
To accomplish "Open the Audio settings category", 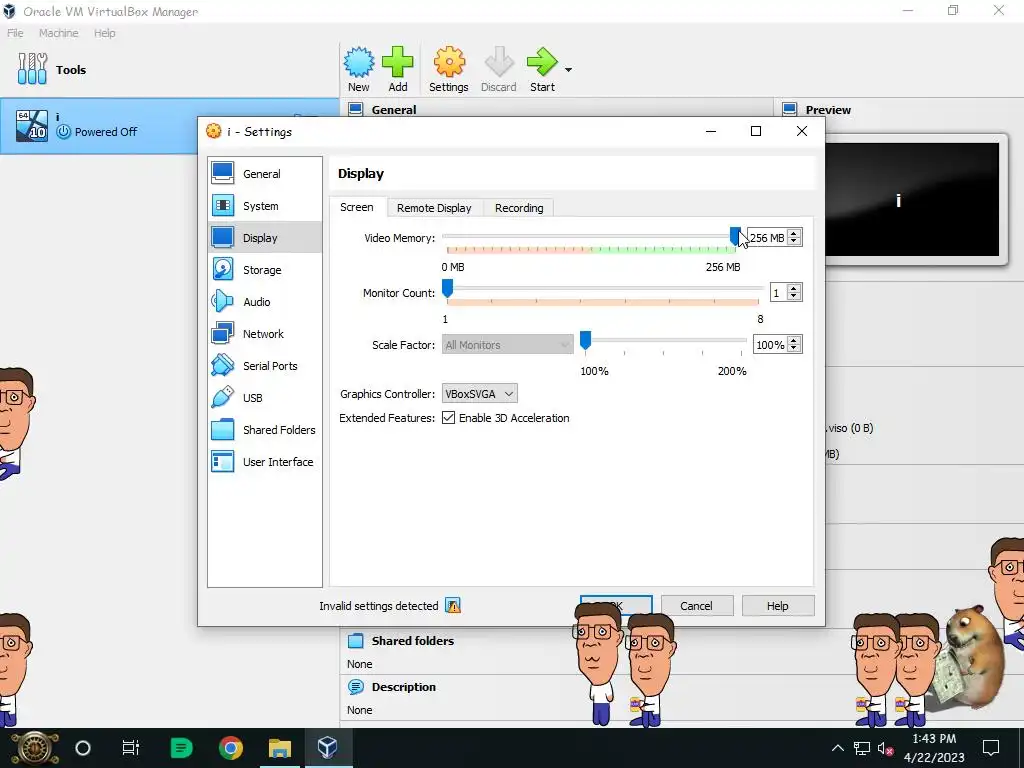I will (264, 302).
